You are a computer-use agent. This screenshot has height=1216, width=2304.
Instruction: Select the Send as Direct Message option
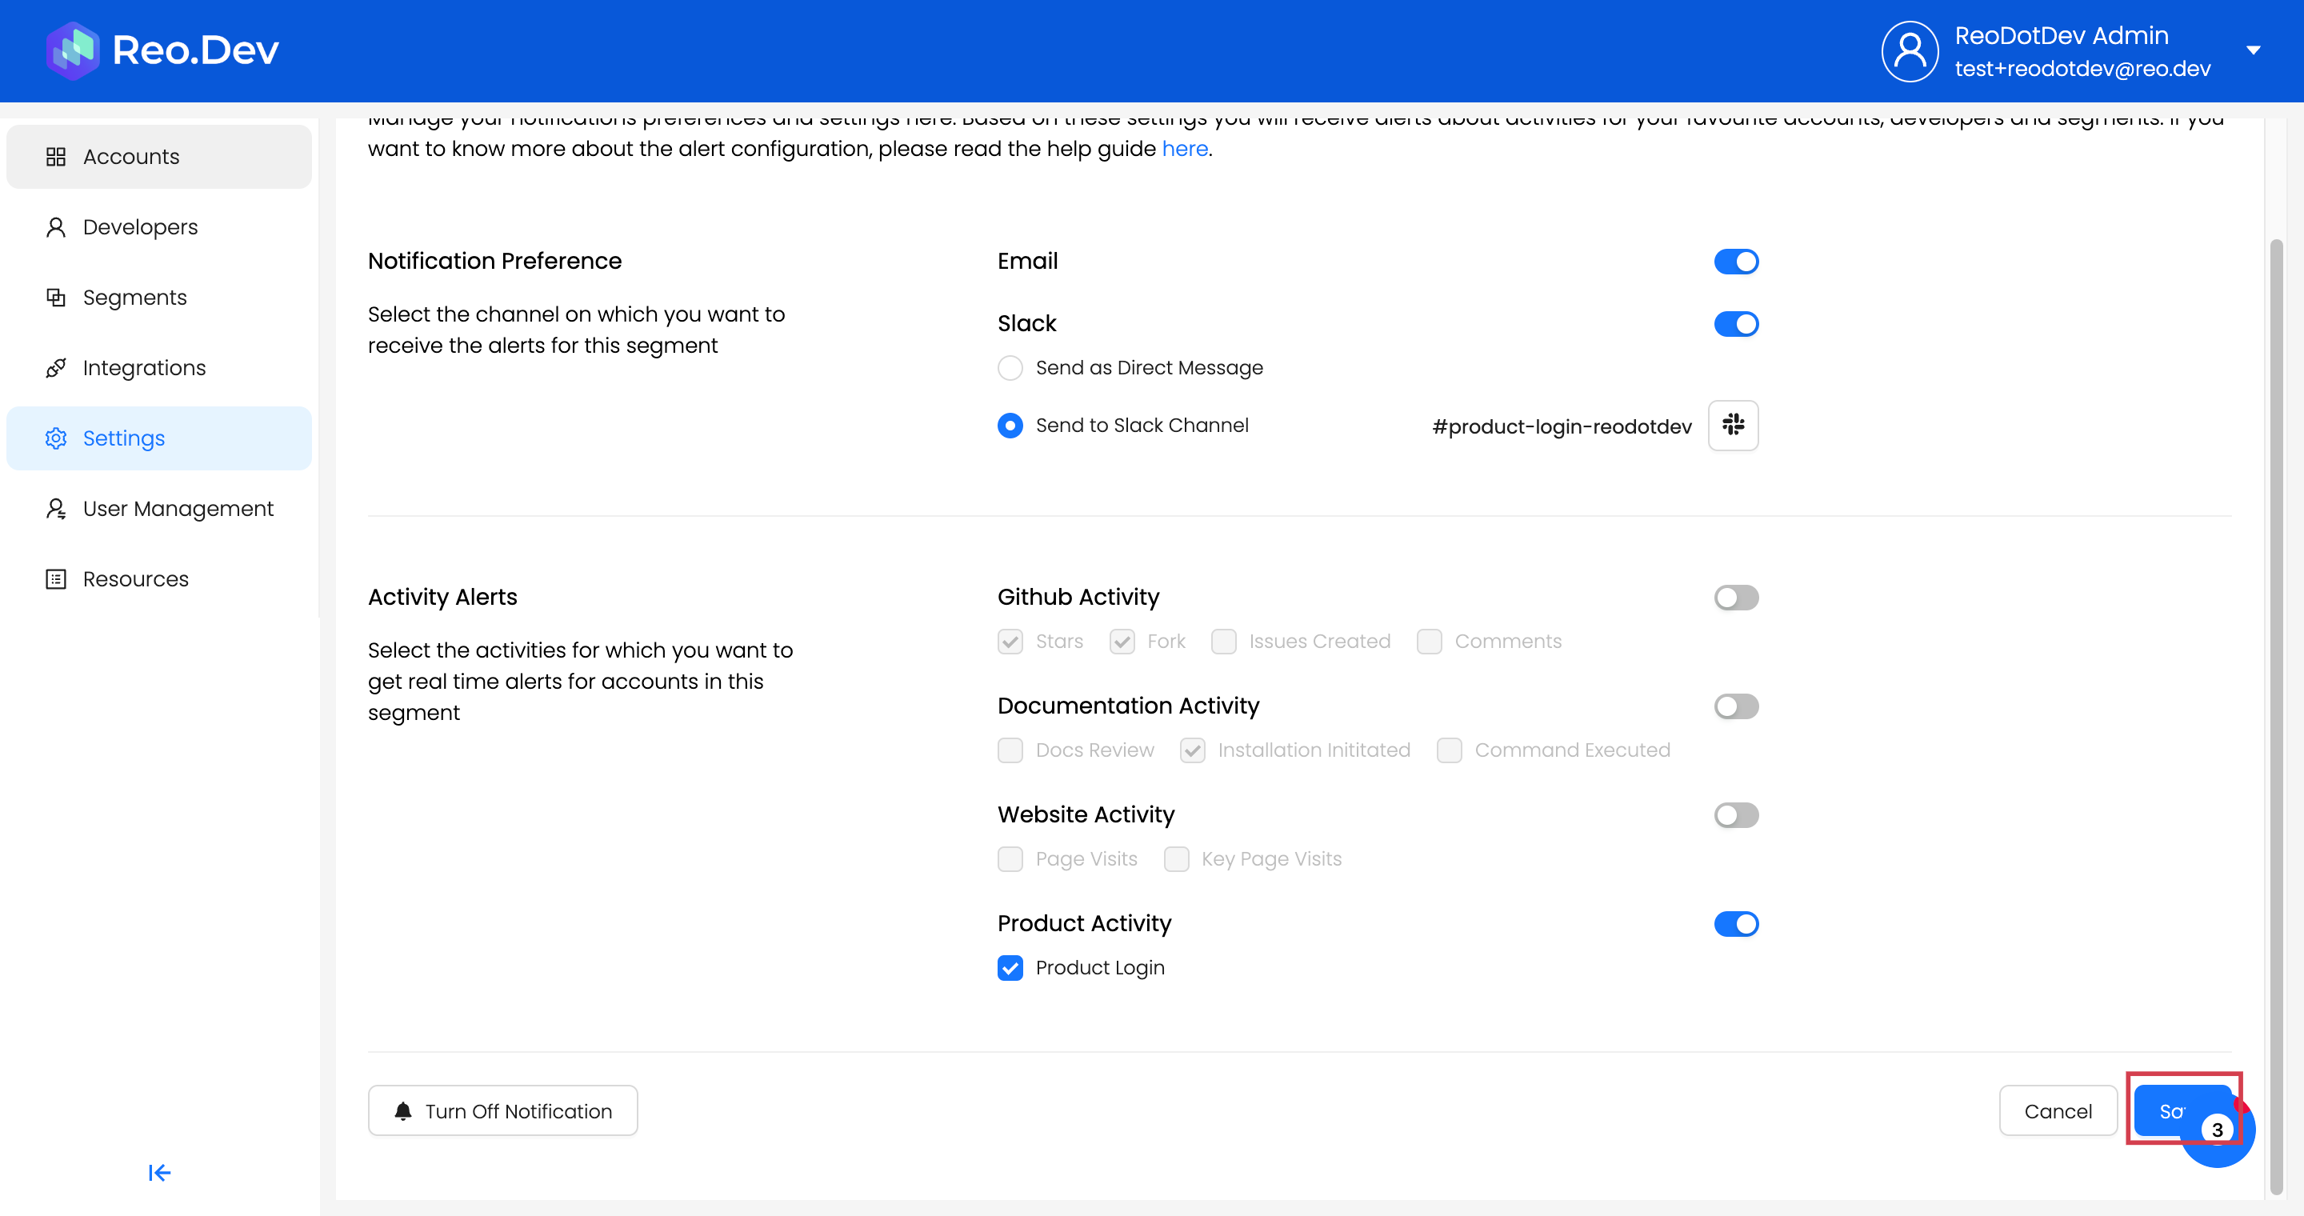1010,368
